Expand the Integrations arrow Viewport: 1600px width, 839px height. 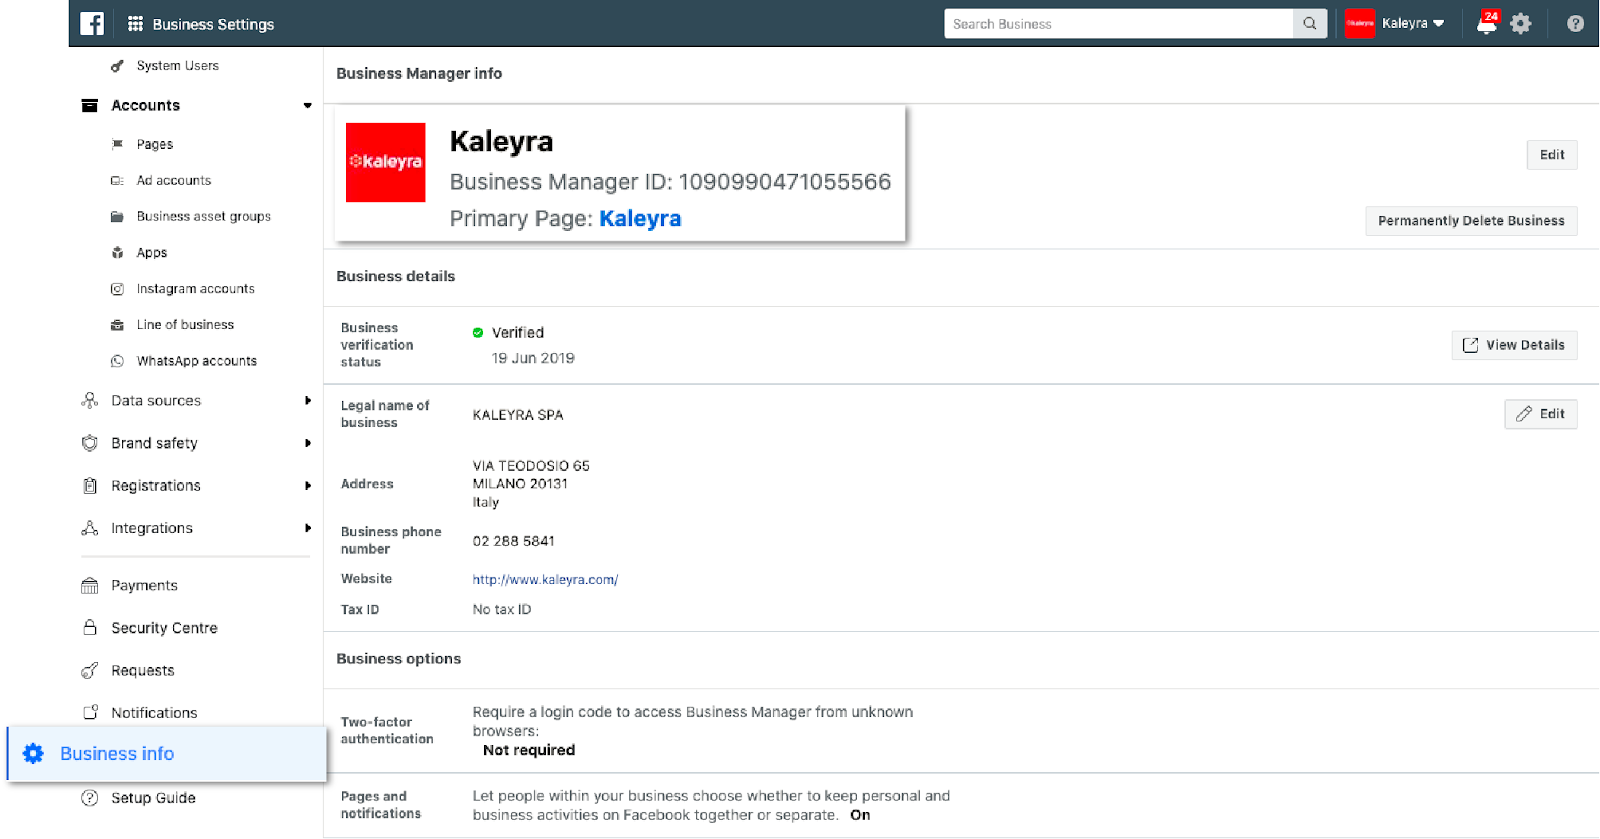click(x=307, y=528)
